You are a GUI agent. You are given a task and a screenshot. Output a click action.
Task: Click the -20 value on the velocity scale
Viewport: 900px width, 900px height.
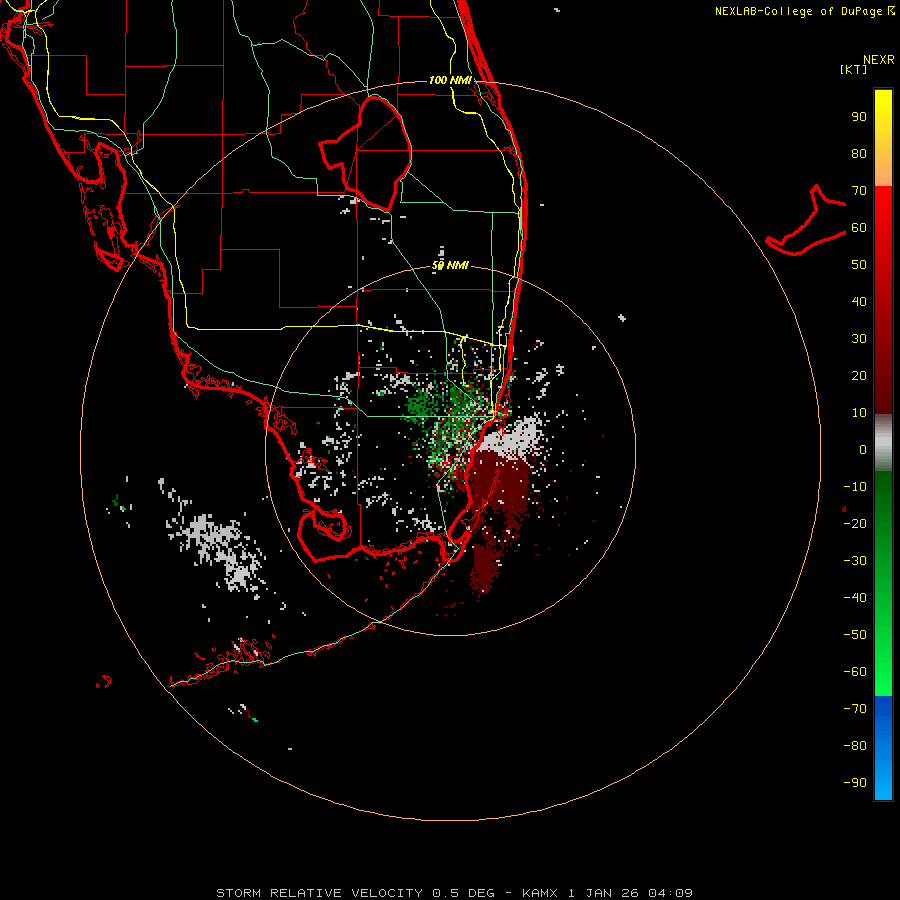click(x=855, y=524)
